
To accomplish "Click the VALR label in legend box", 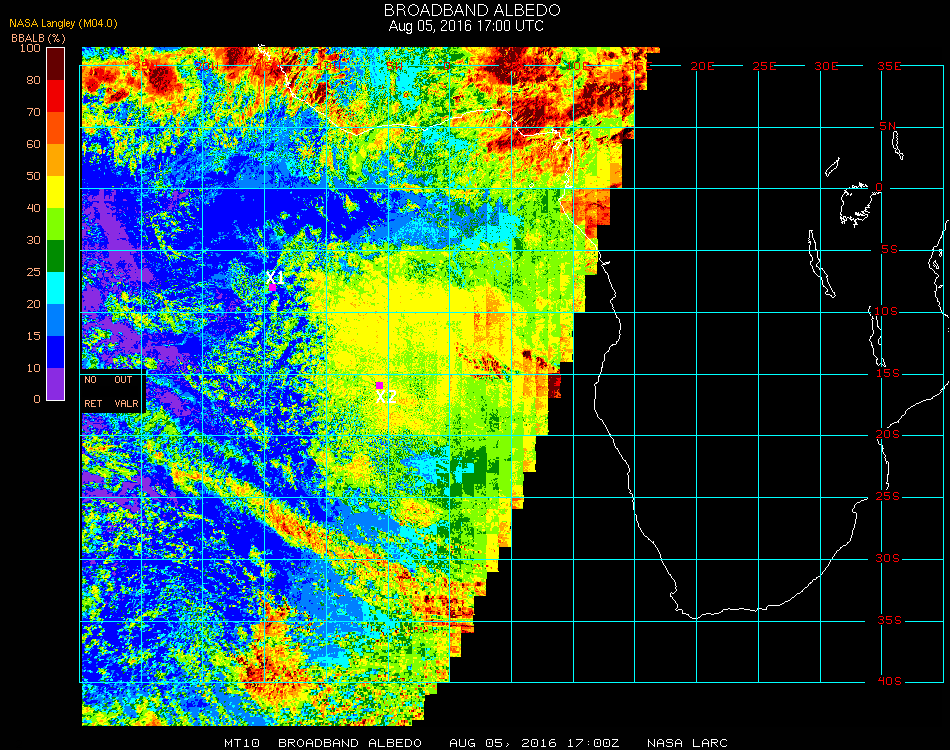I will click(x=126, y=403).
